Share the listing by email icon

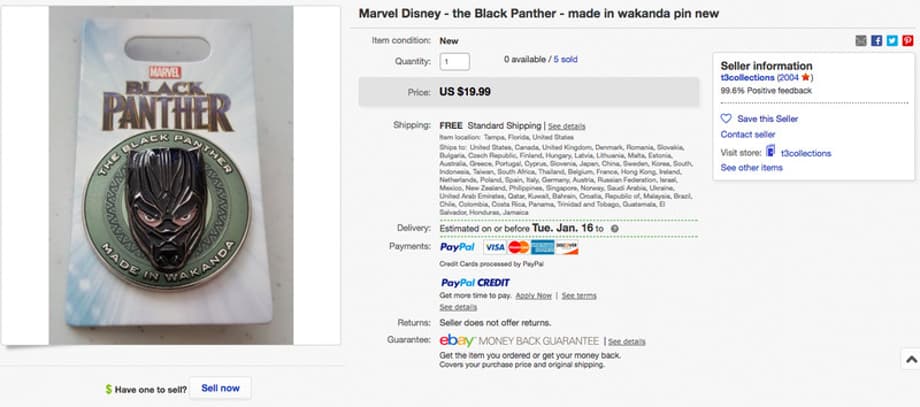pos(861,41)
